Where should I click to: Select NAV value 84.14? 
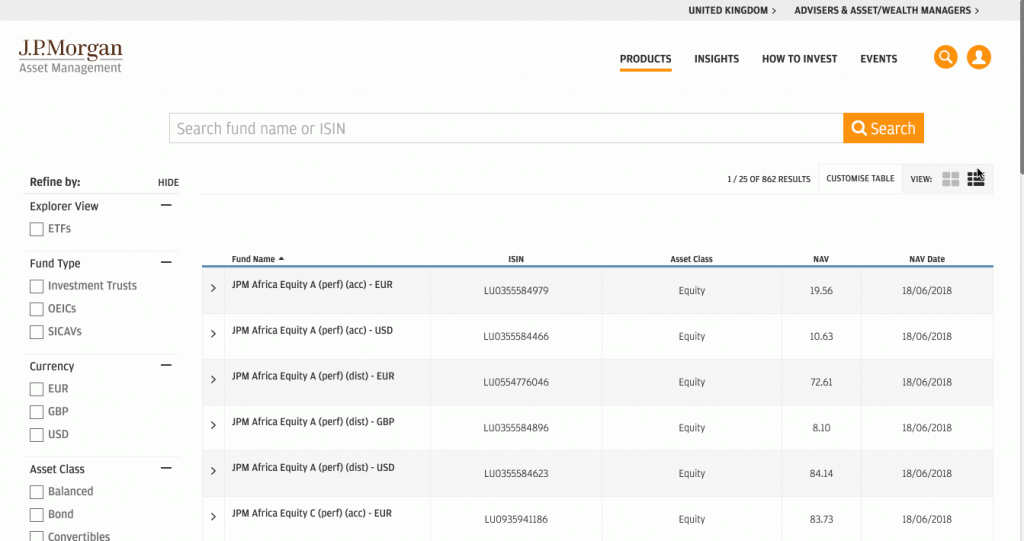coord(821,474)
